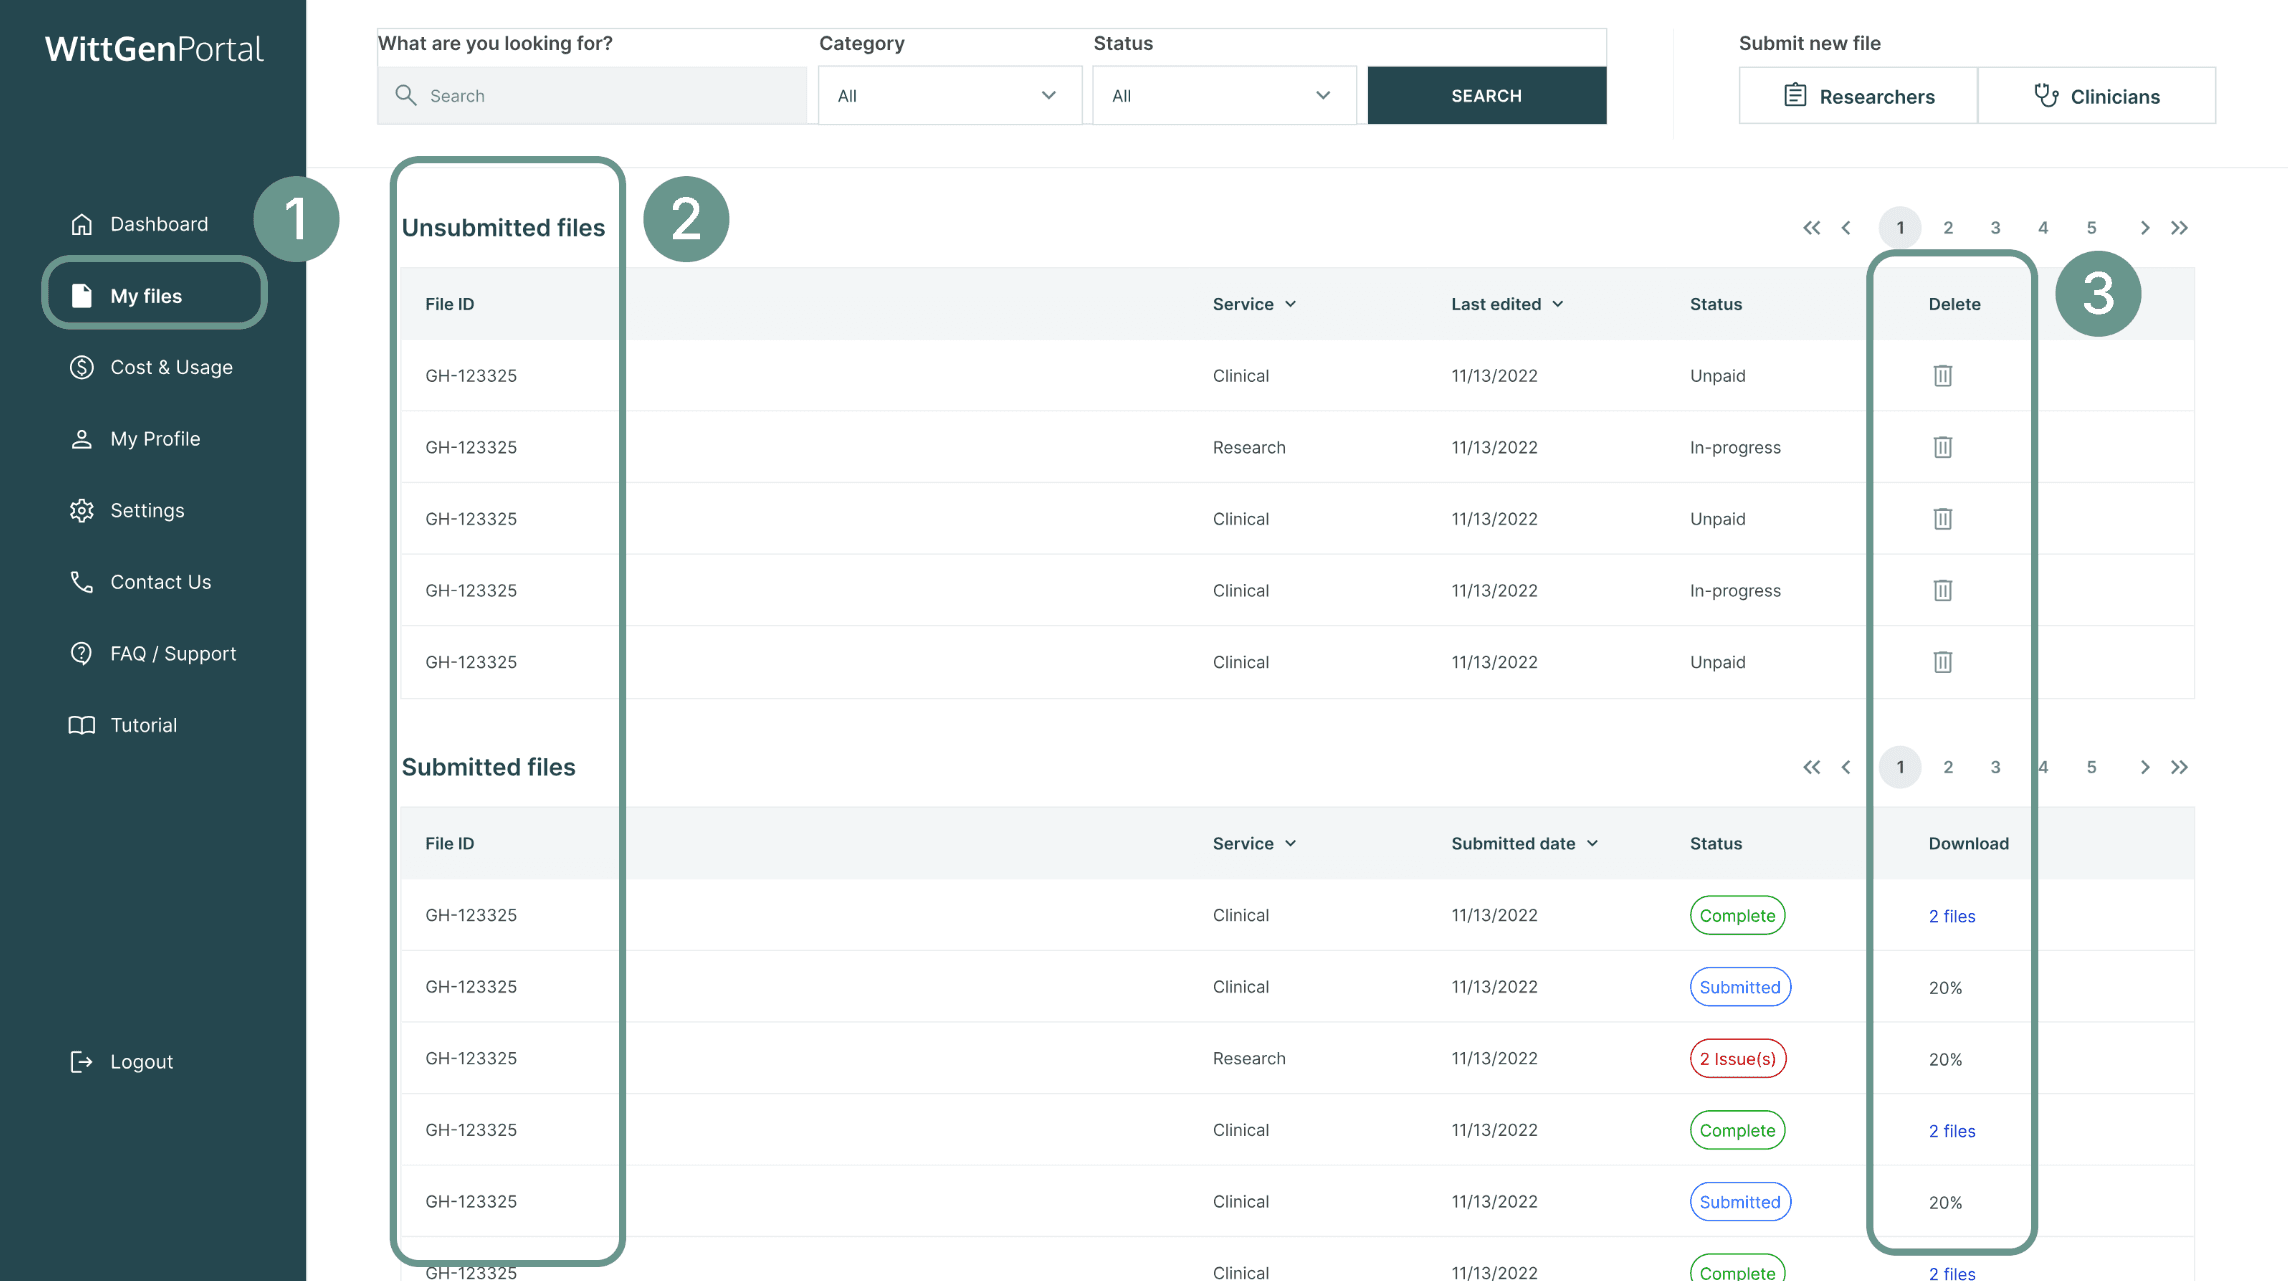2288x1281 pixels.
Task: Submit new file as Researchers
Action: [x=1858, y=96]
